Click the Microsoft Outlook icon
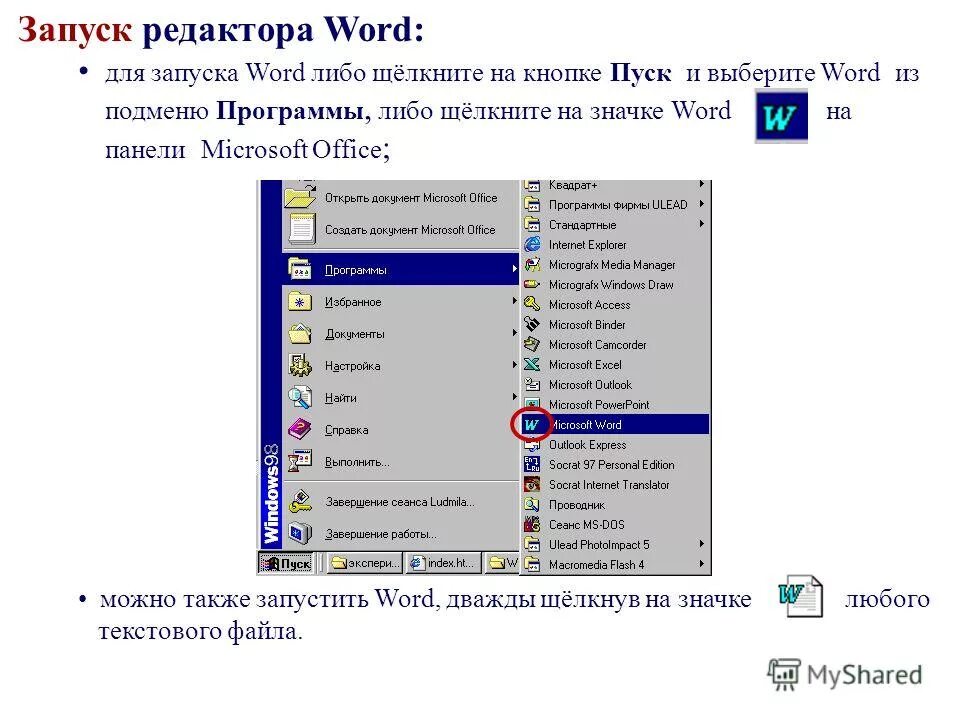Viewport: 960px width, 720px height. (532, 385)
